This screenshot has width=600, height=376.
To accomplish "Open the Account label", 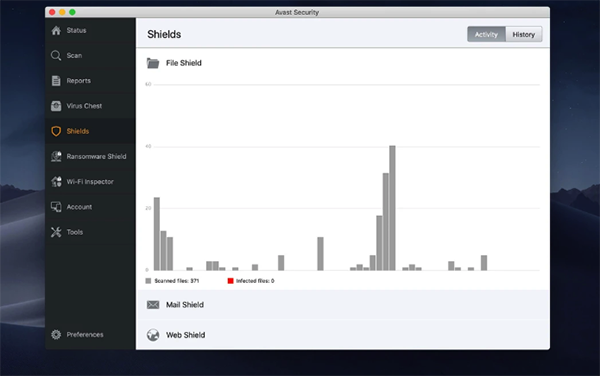I will click(79, 207).
